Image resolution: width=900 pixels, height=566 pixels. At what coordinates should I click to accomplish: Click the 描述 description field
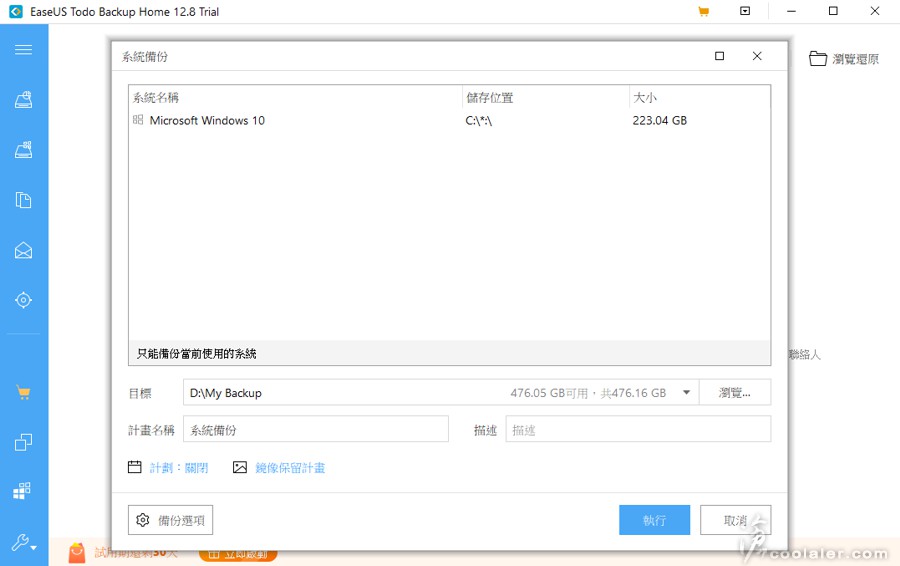(638, 429)
